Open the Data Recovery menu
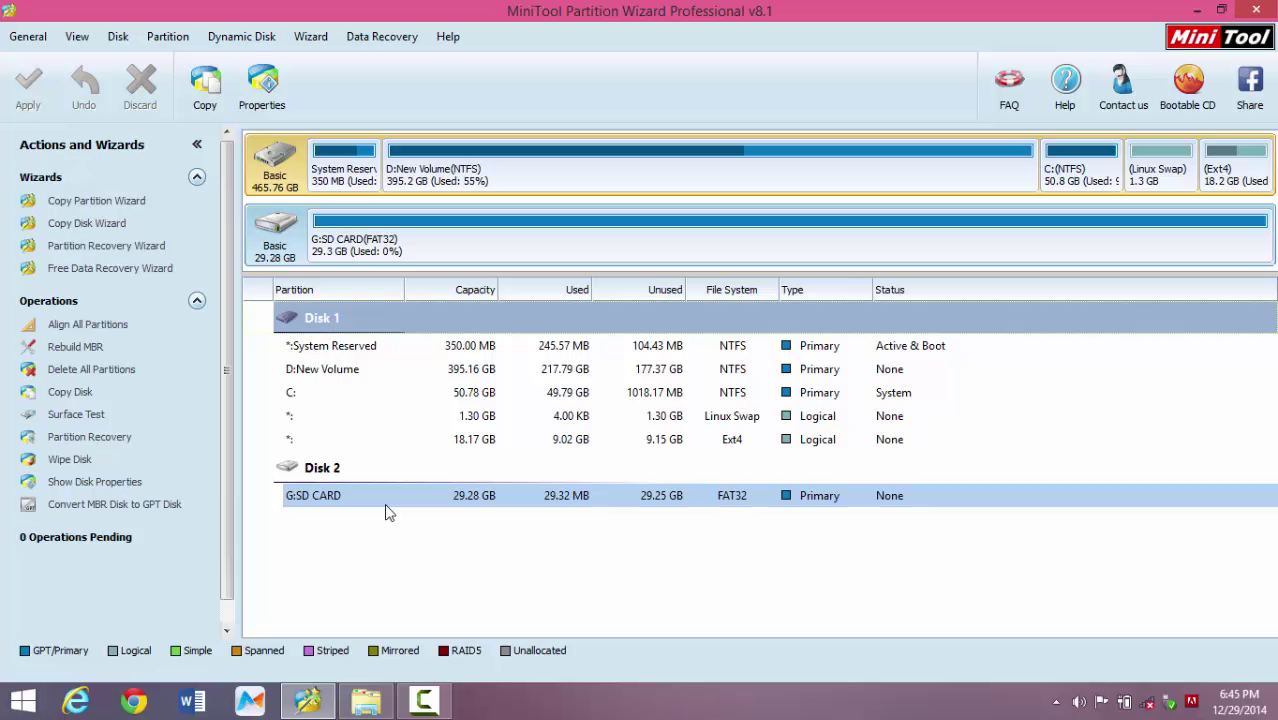Viewport: 1278px width, 720px height. click(382, 37)
